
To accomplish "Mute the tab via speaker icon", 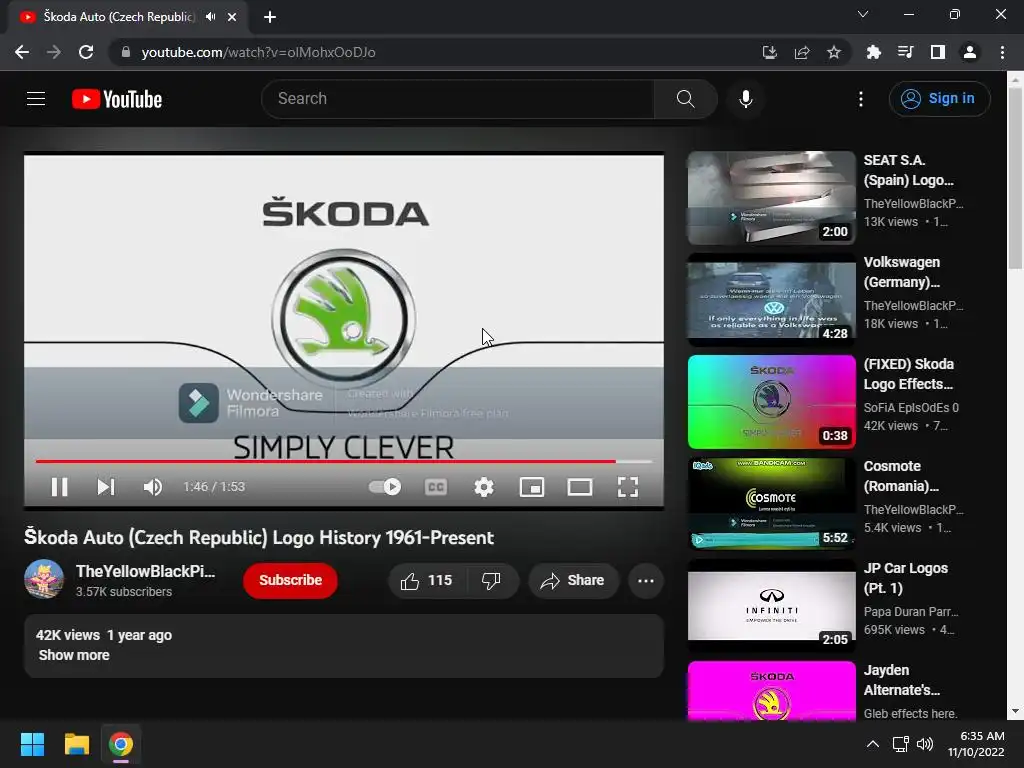I will point(210,17).
